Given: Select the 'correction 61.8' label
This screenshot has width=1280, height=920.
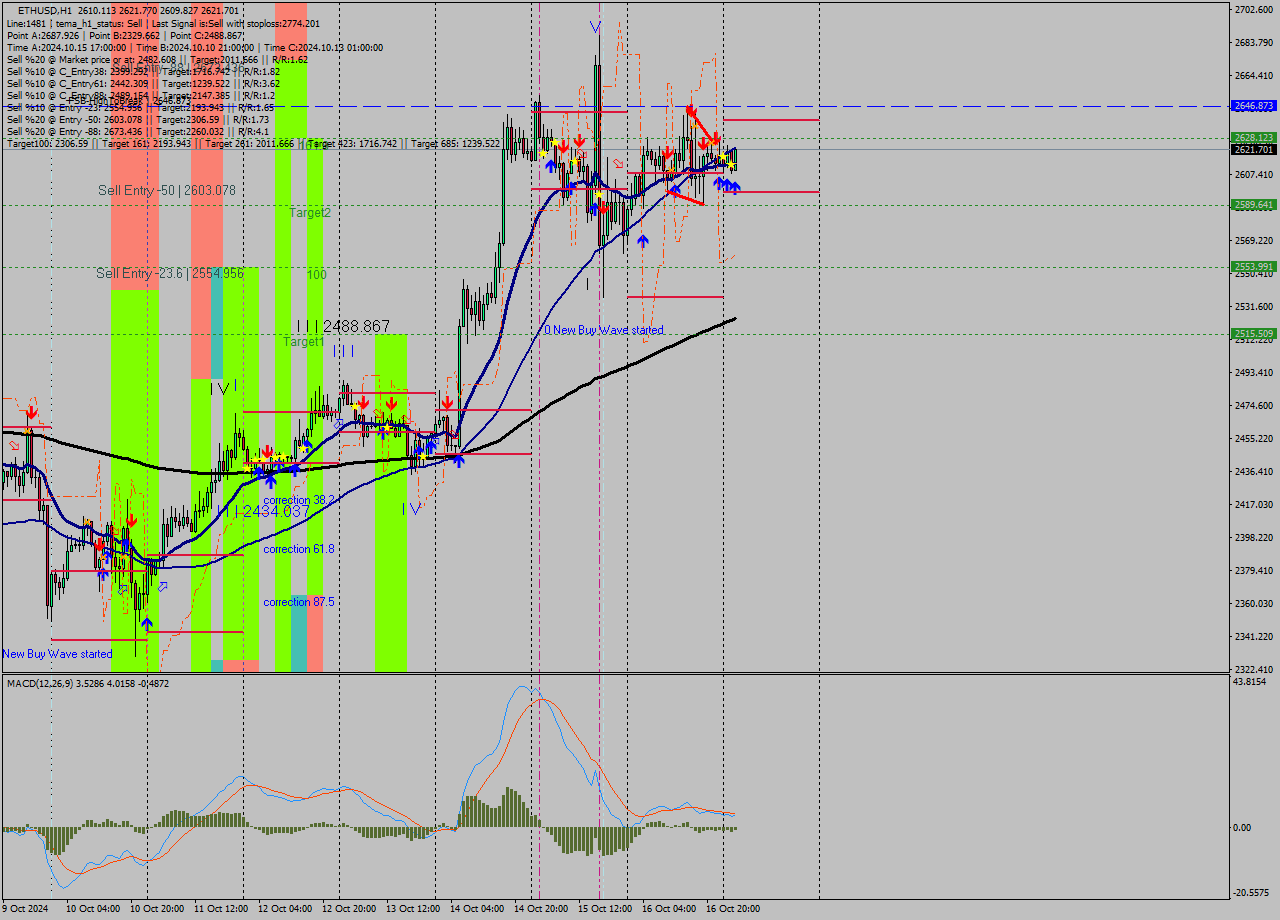Looking at the screenshot, I should (299, 549).
